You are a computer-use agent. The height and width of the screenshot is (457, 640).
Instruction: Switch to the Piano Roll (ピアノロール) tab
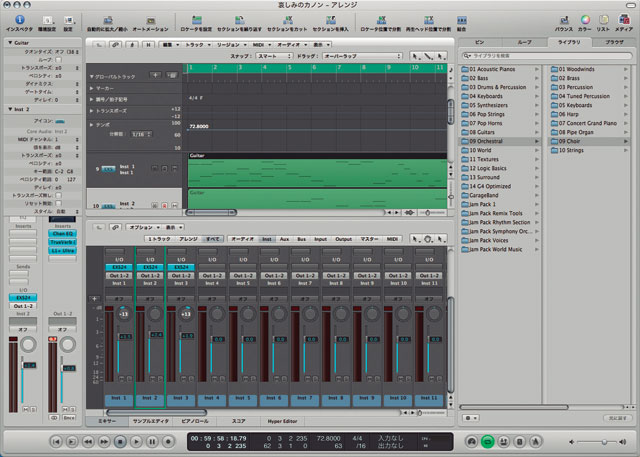tap(195, 421)
